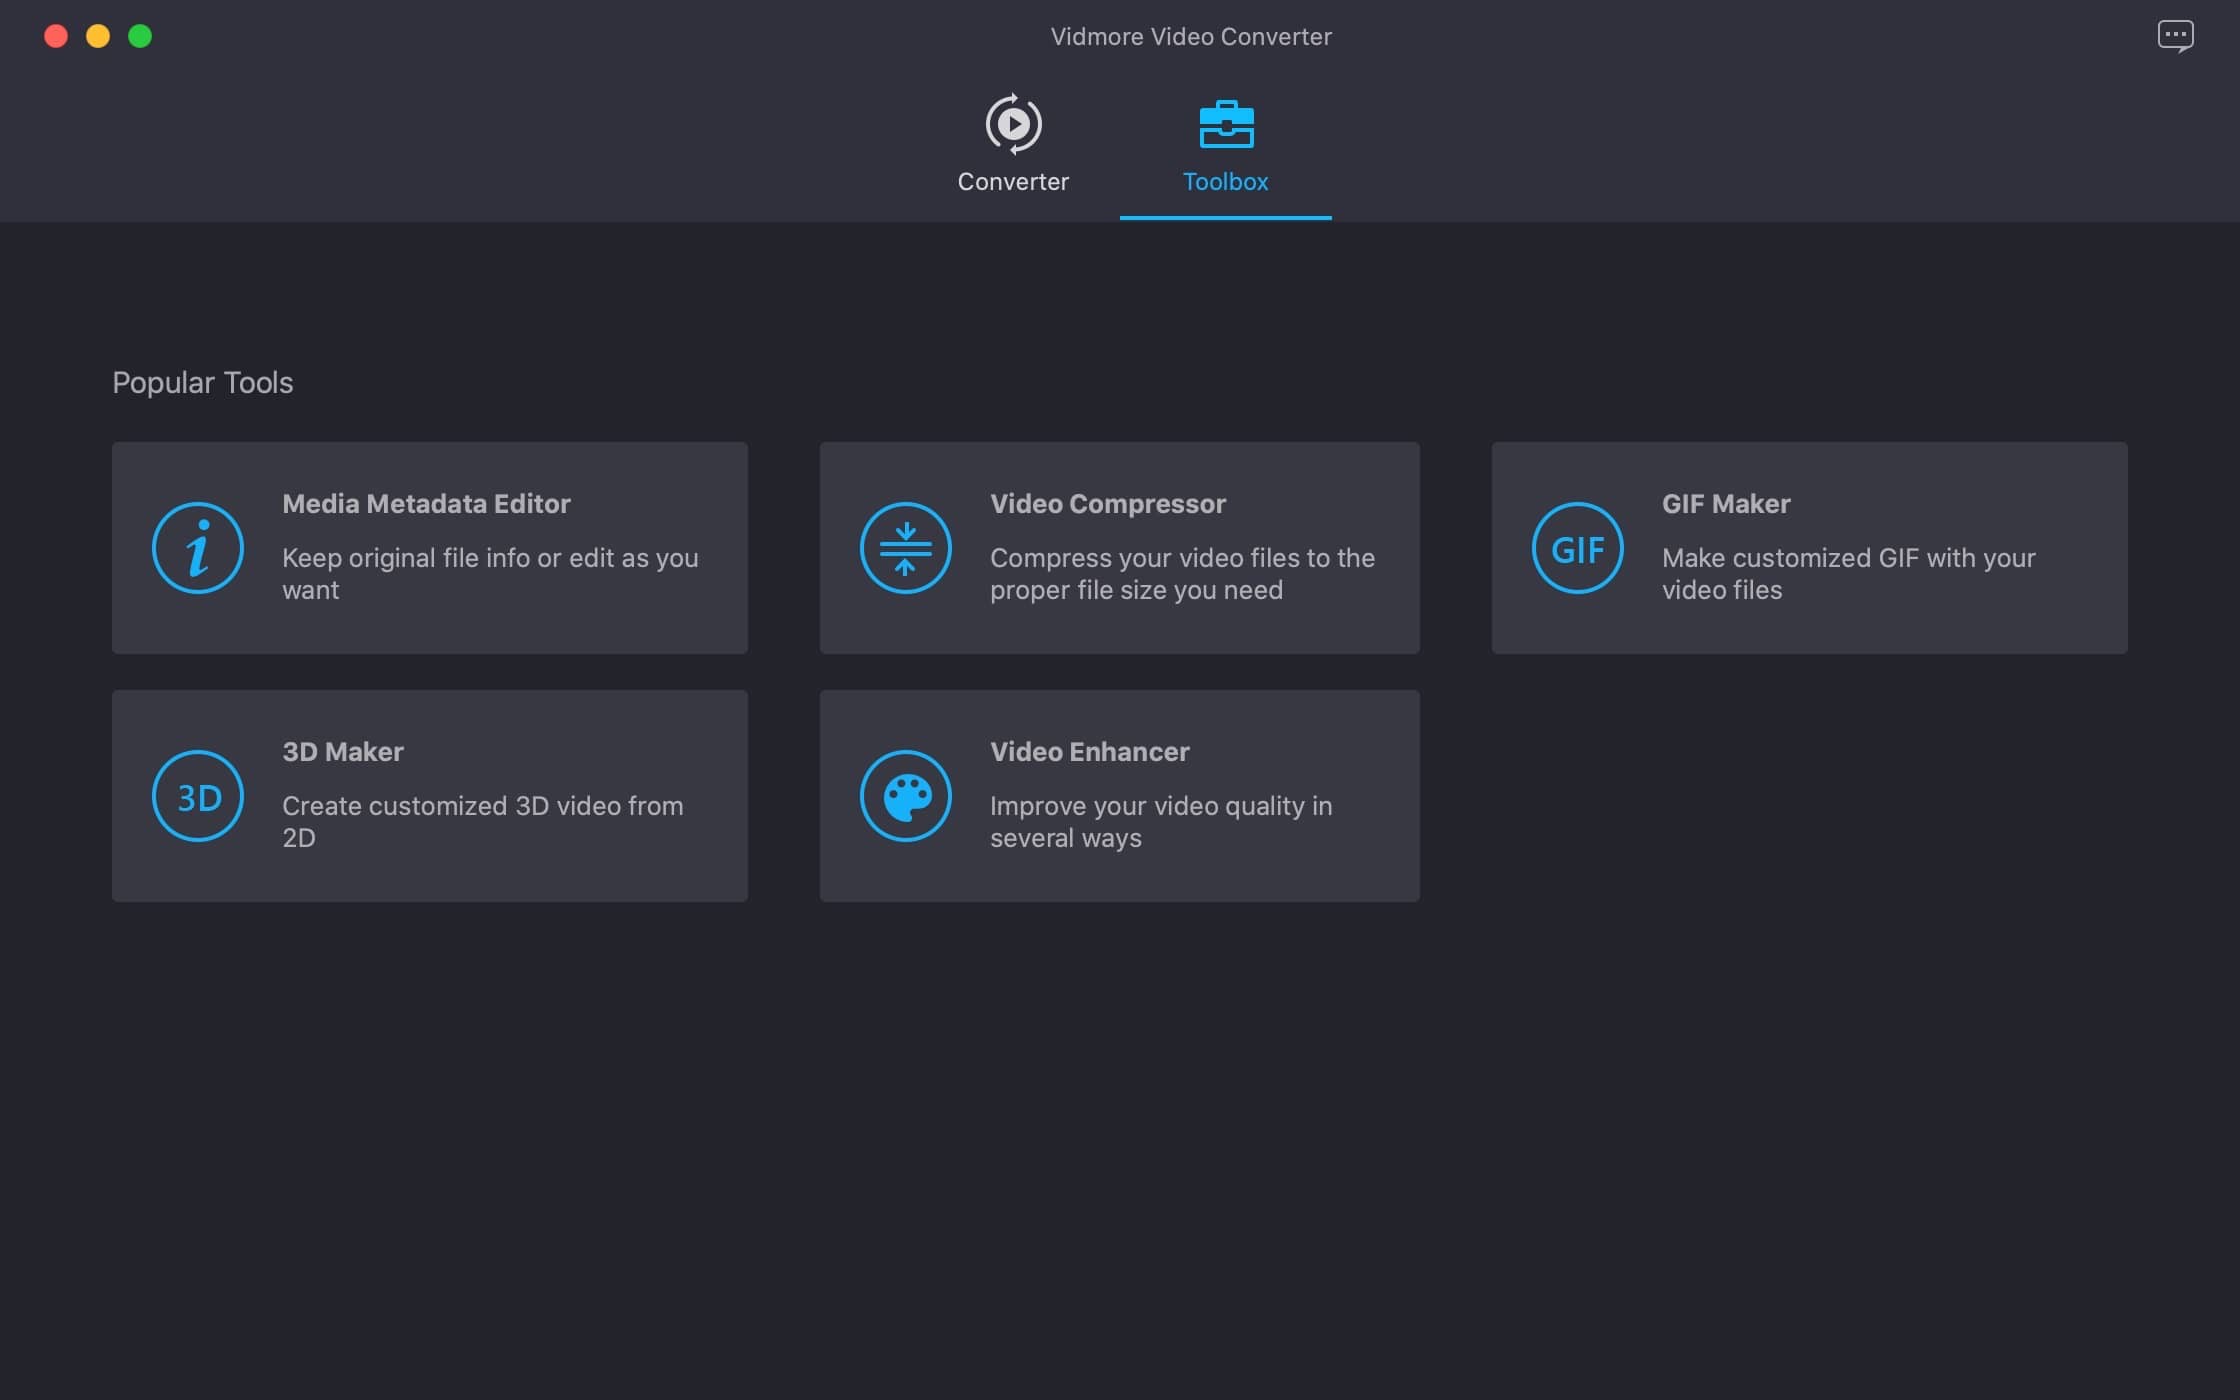
Task: Click the Video Enhancer palette icon
Action: click(905, 796)
